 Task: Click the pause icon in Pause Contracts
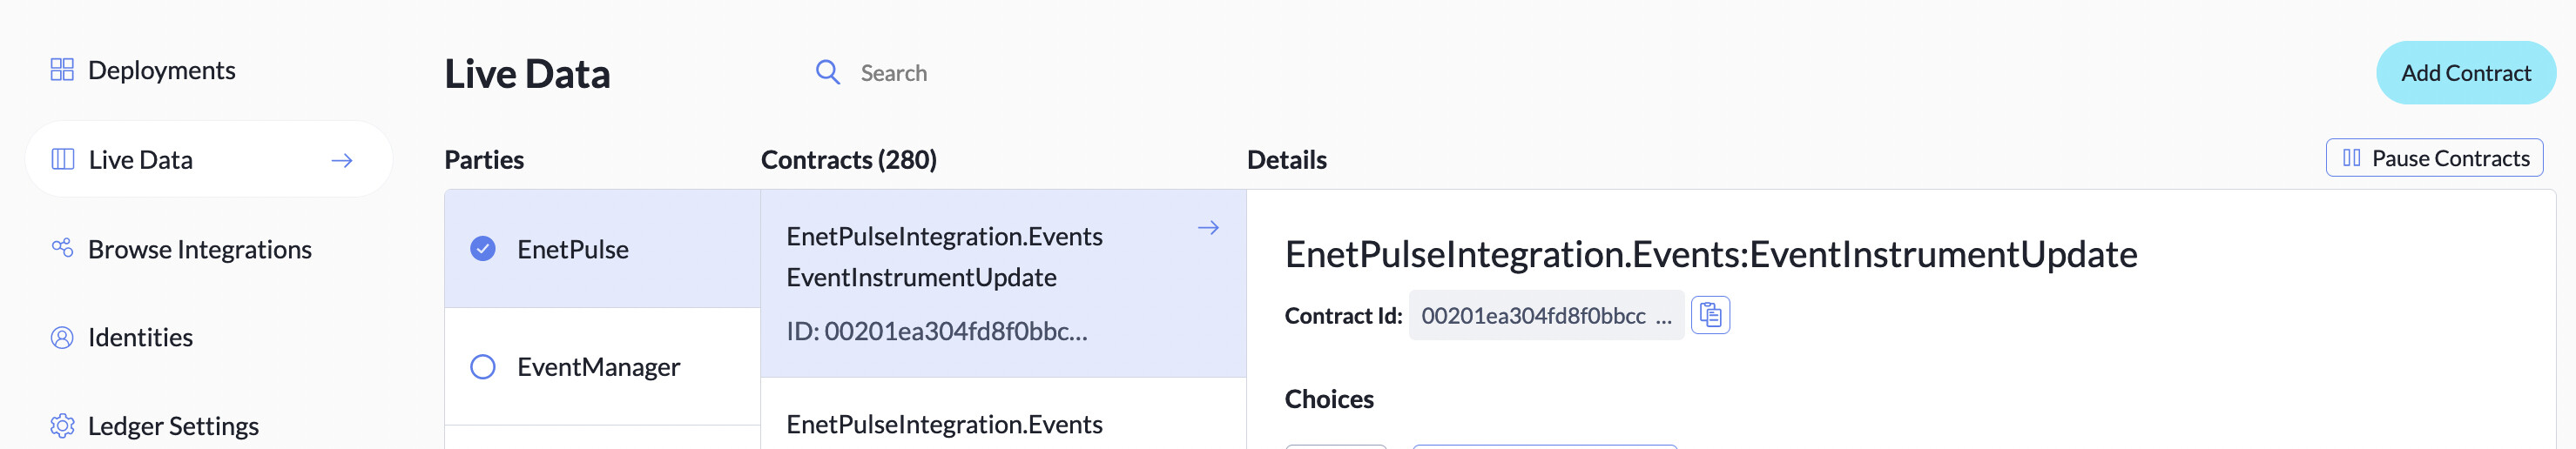pyautogui.click(x=2351, y=158)
